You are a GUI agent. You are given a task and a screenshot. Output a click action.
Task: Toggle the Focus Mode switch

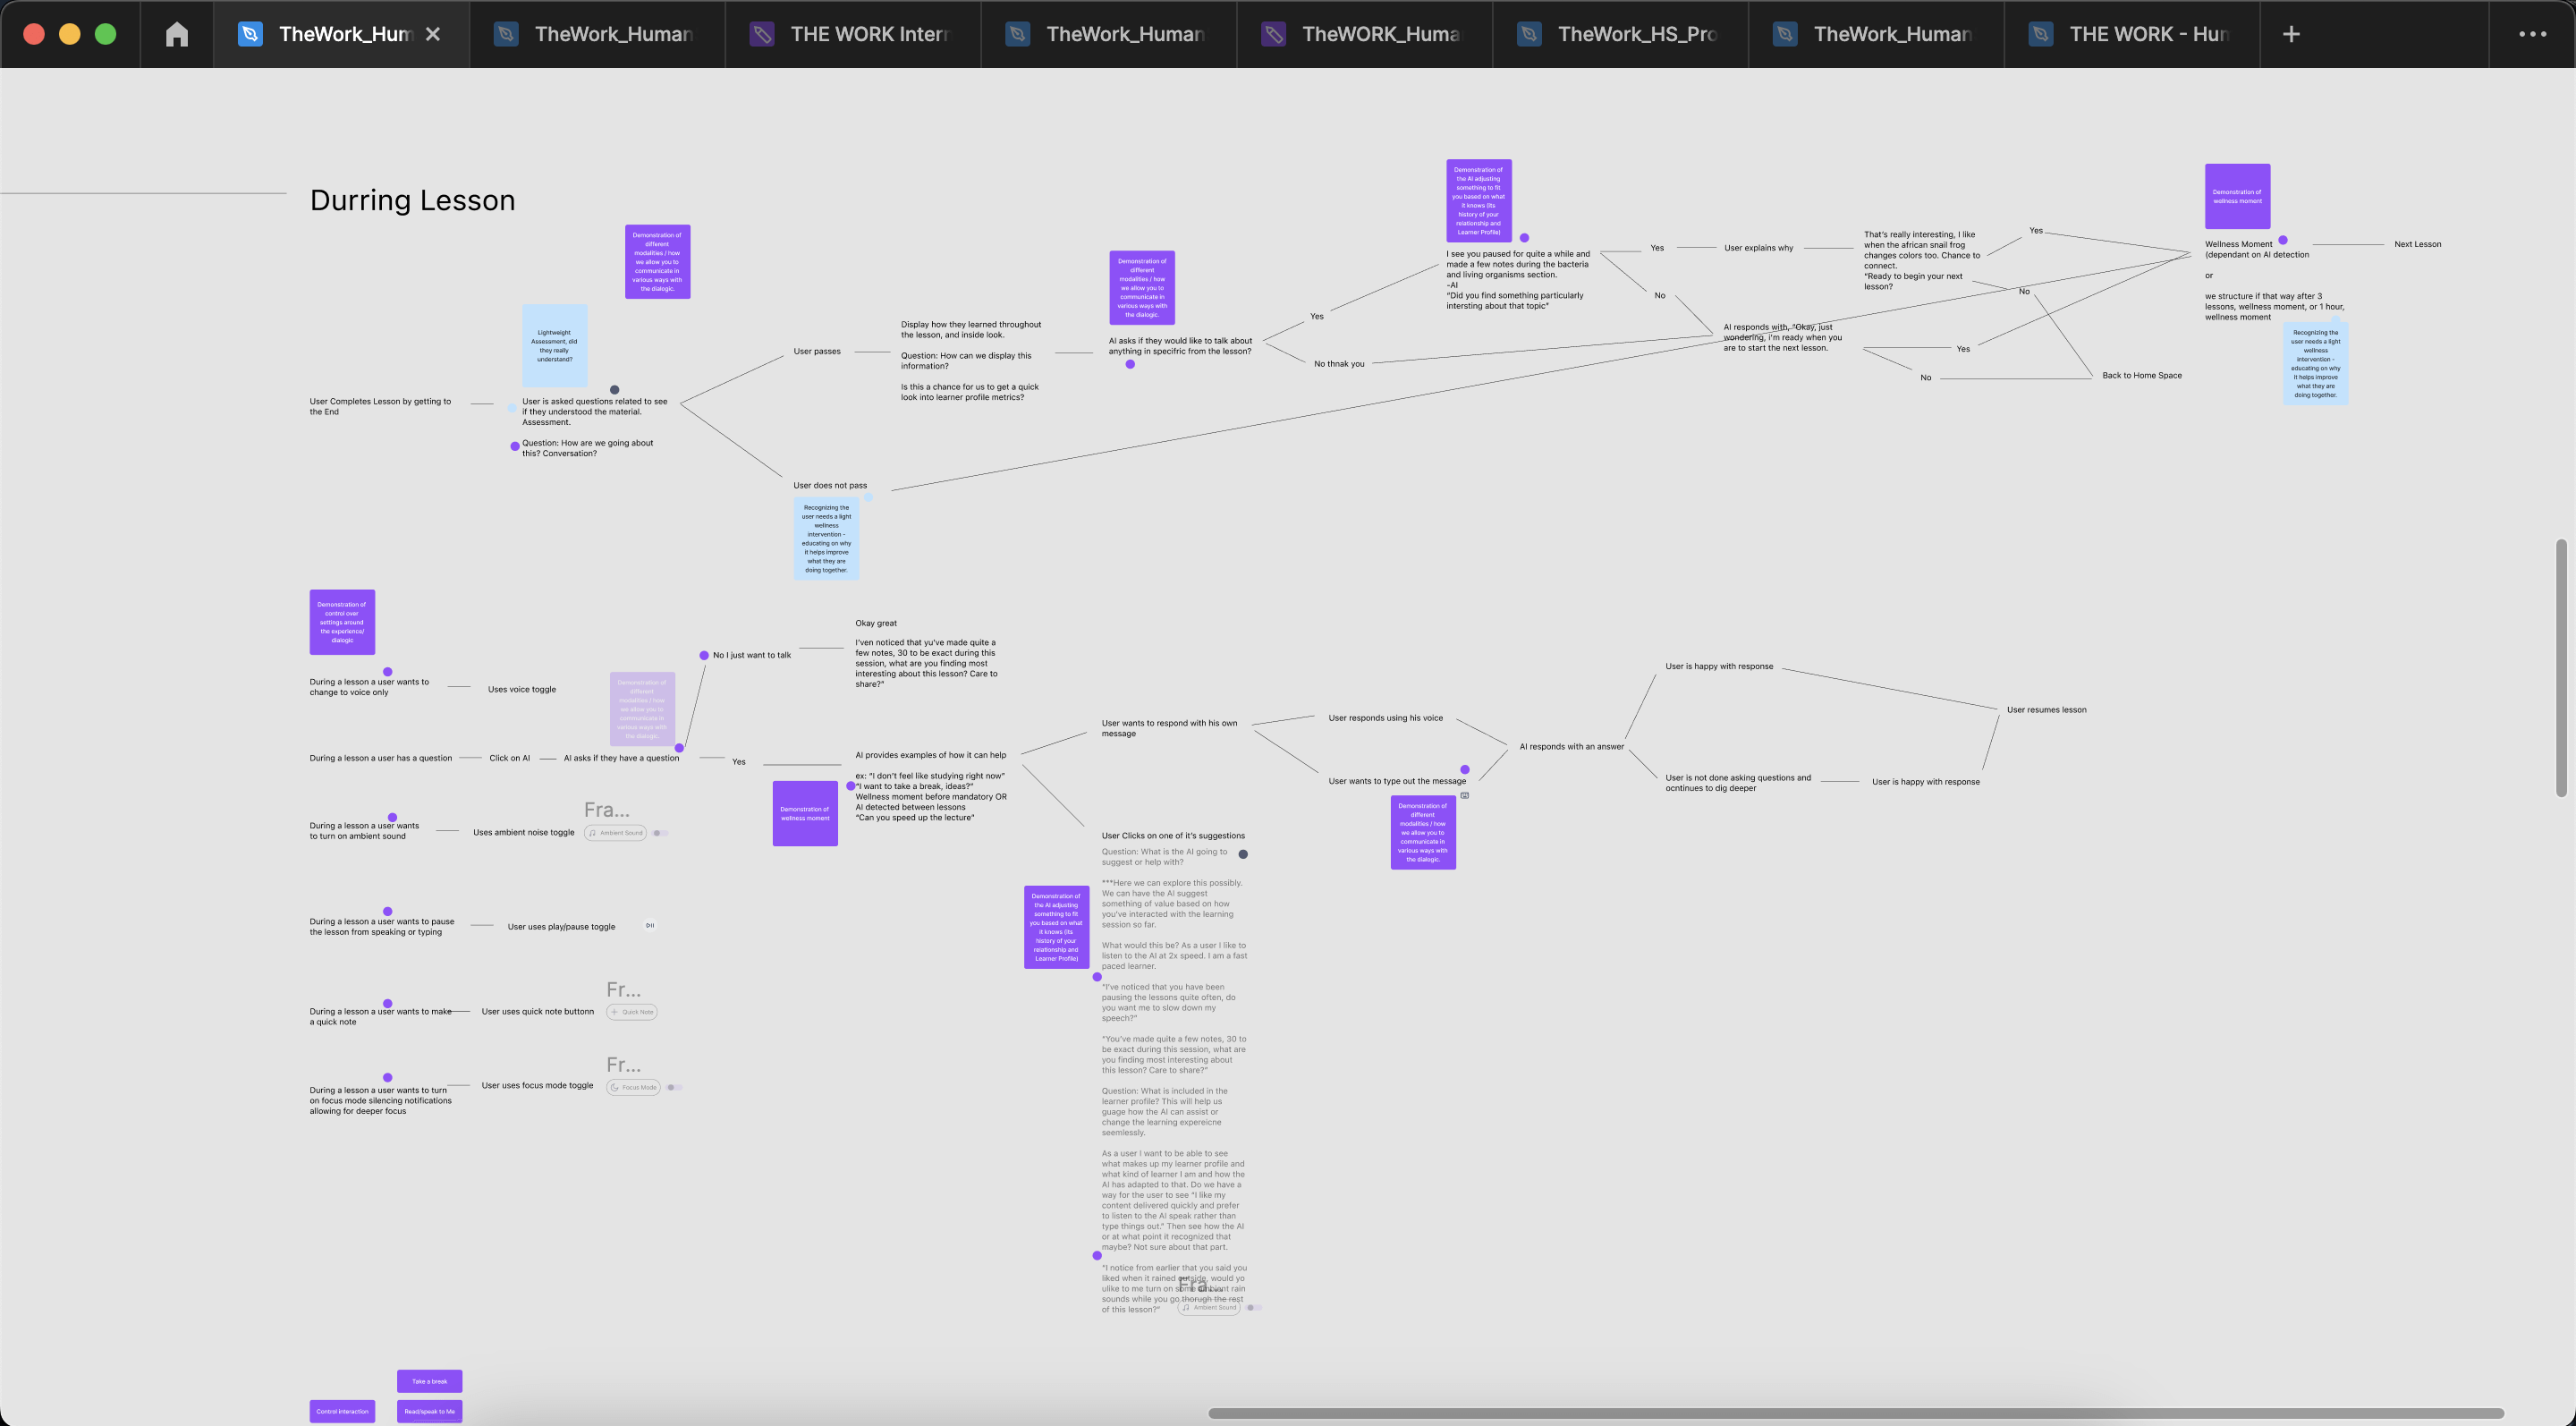(x=674, y=1088)
